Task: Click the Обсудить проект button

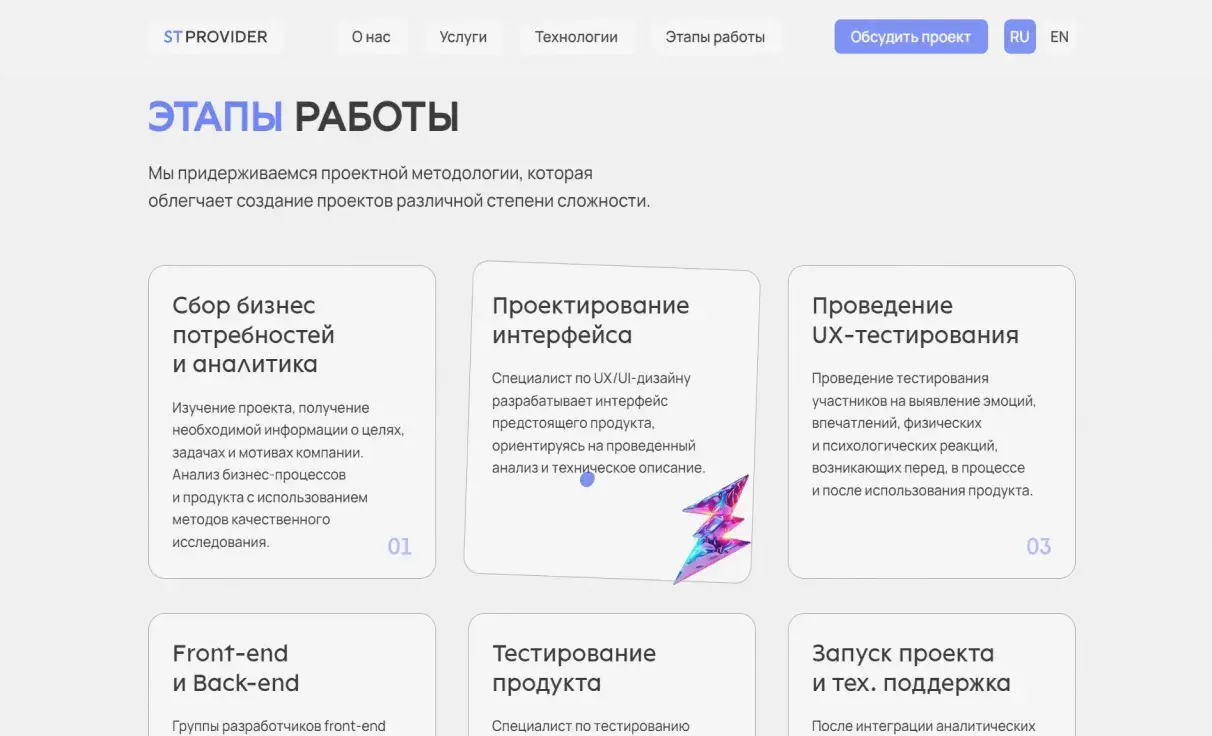Action: pos(911,37)
